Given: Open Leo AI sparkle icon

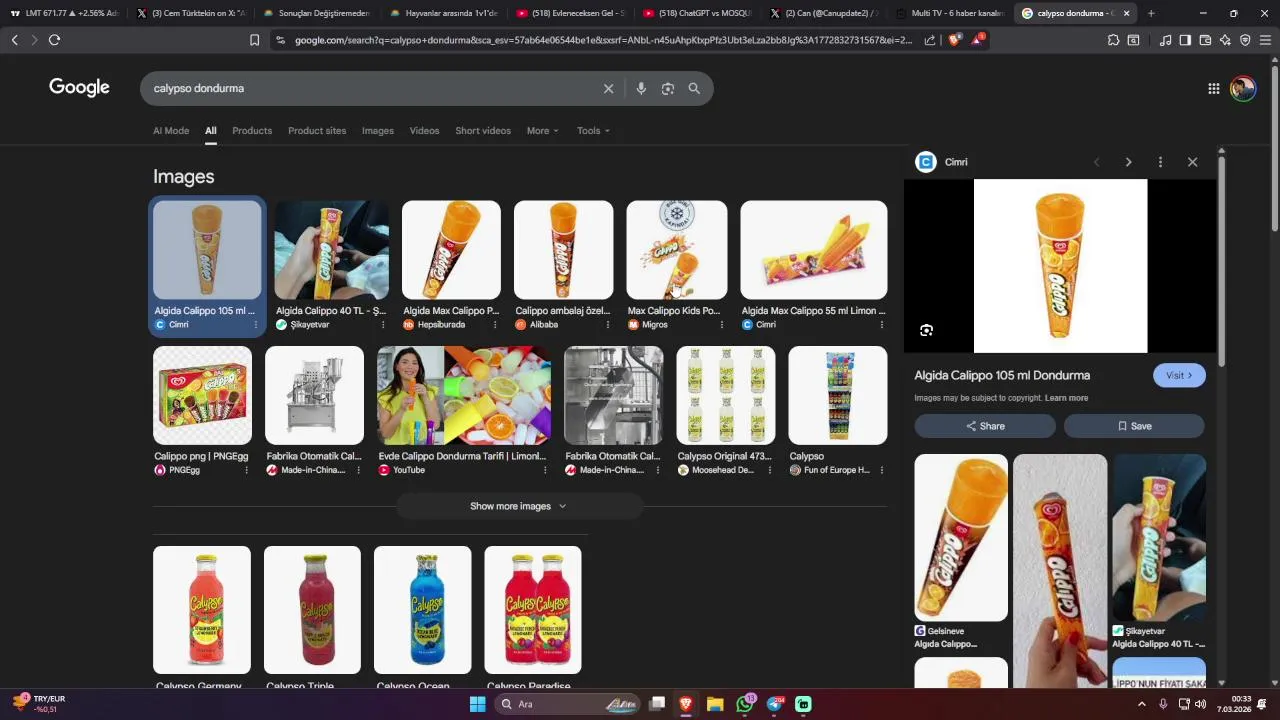Looking at the screenshot, I should coord(1225,40).
